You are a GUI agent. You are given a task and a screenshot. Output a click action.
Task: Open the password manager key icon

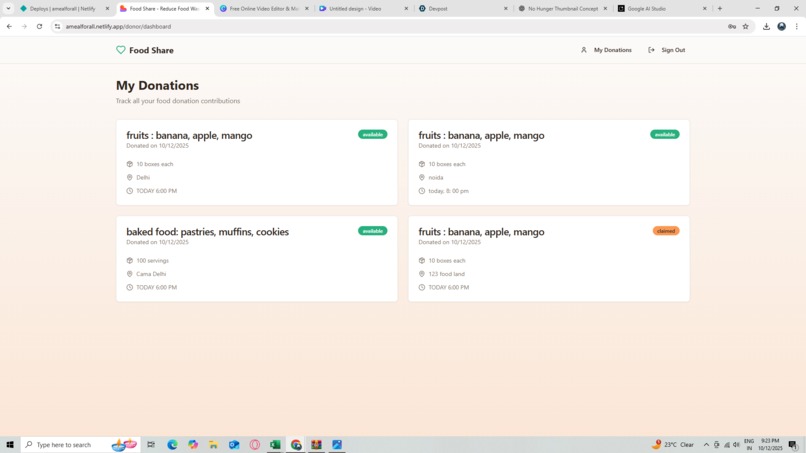pyautogui.click(x=731, y=26)
